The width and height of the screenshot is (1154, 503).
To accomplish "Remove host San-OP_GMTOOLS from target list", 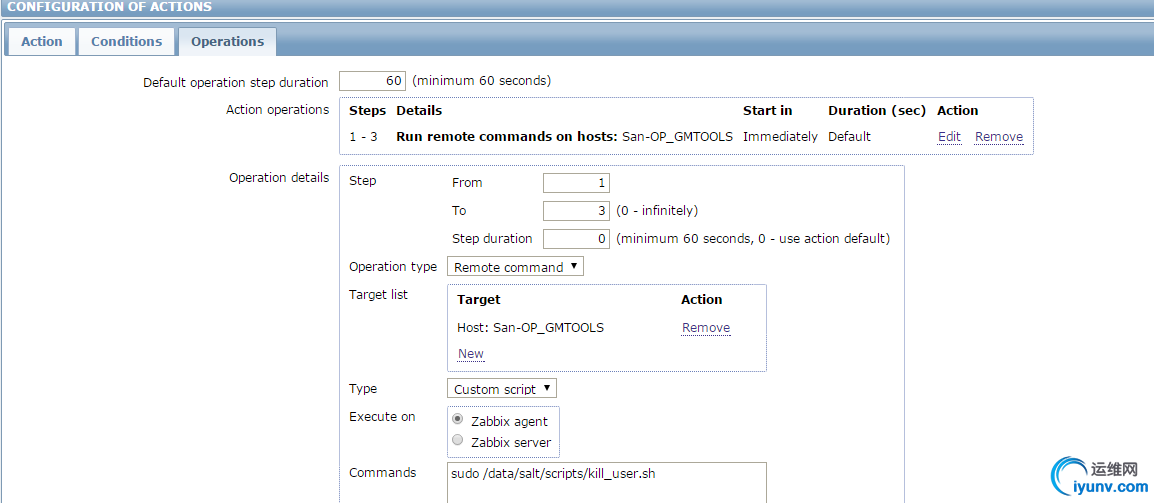I will coord(706,328).
